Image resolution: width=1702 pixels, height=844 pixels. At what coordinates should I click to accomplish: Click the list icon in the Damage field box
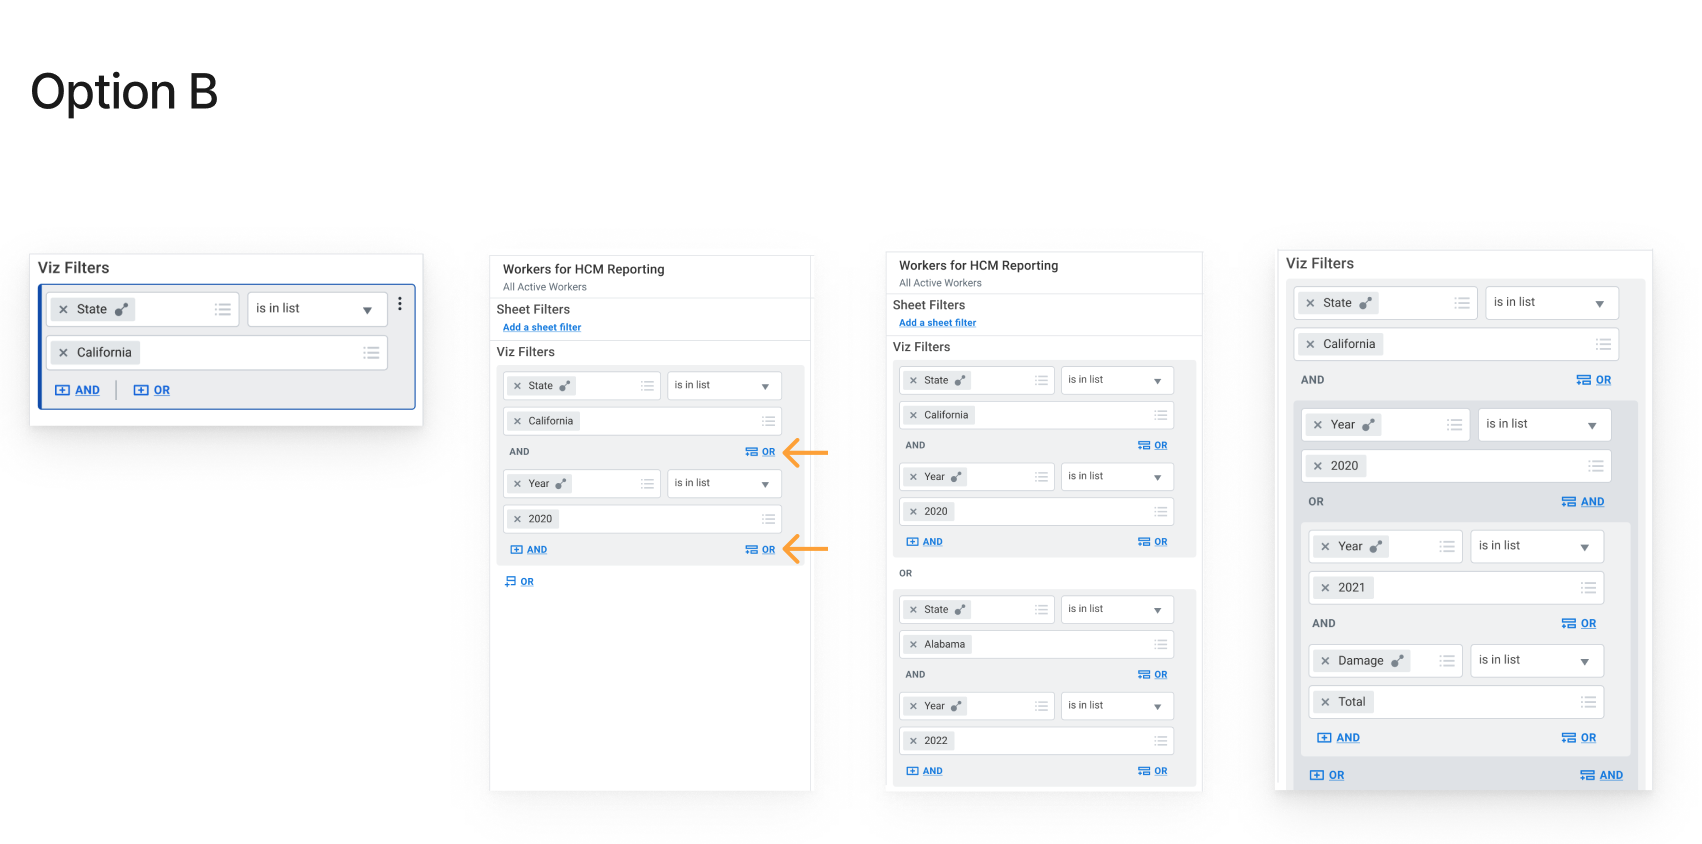click(1447, 661)
